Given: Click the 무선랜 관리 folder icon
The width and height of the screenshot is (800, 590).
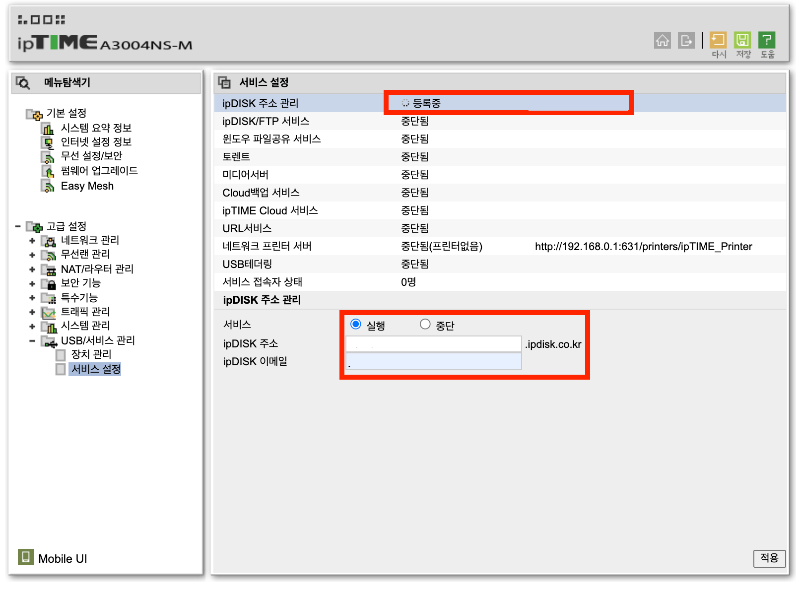Looking at the screenshot, I should coord(49,255).
